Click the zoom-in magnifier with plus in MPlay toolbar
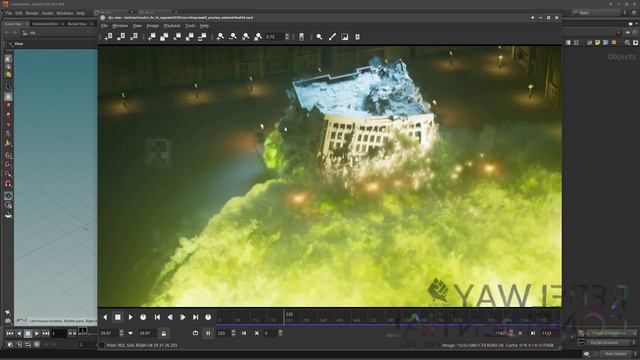Image resolution: width=640 pixels, height=360 pixels. [220, 37]
